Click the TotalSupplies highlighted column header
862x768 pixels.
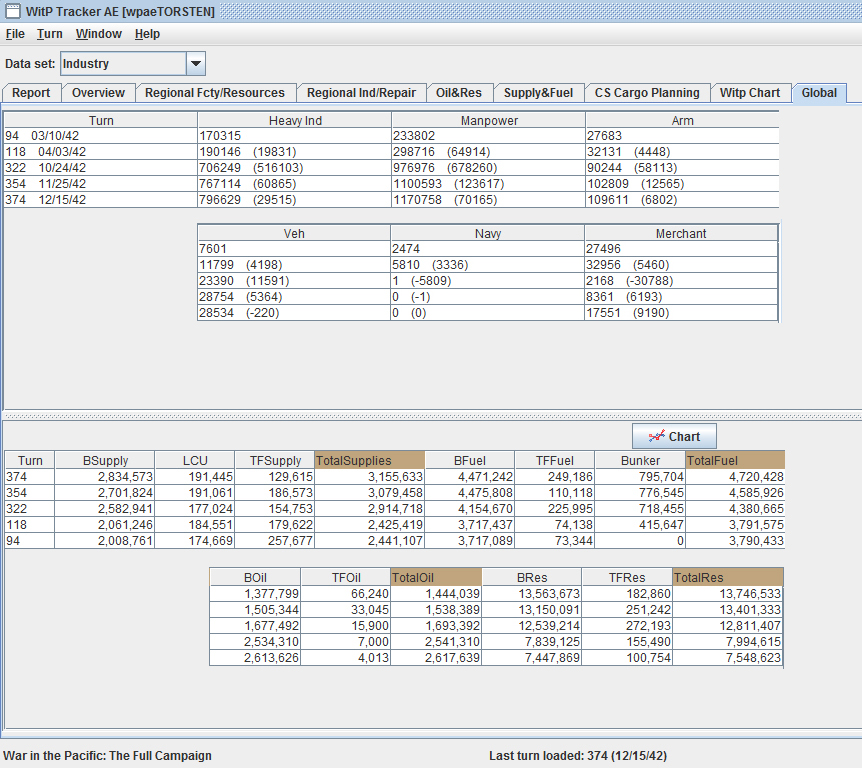click(x=369, y=461)
